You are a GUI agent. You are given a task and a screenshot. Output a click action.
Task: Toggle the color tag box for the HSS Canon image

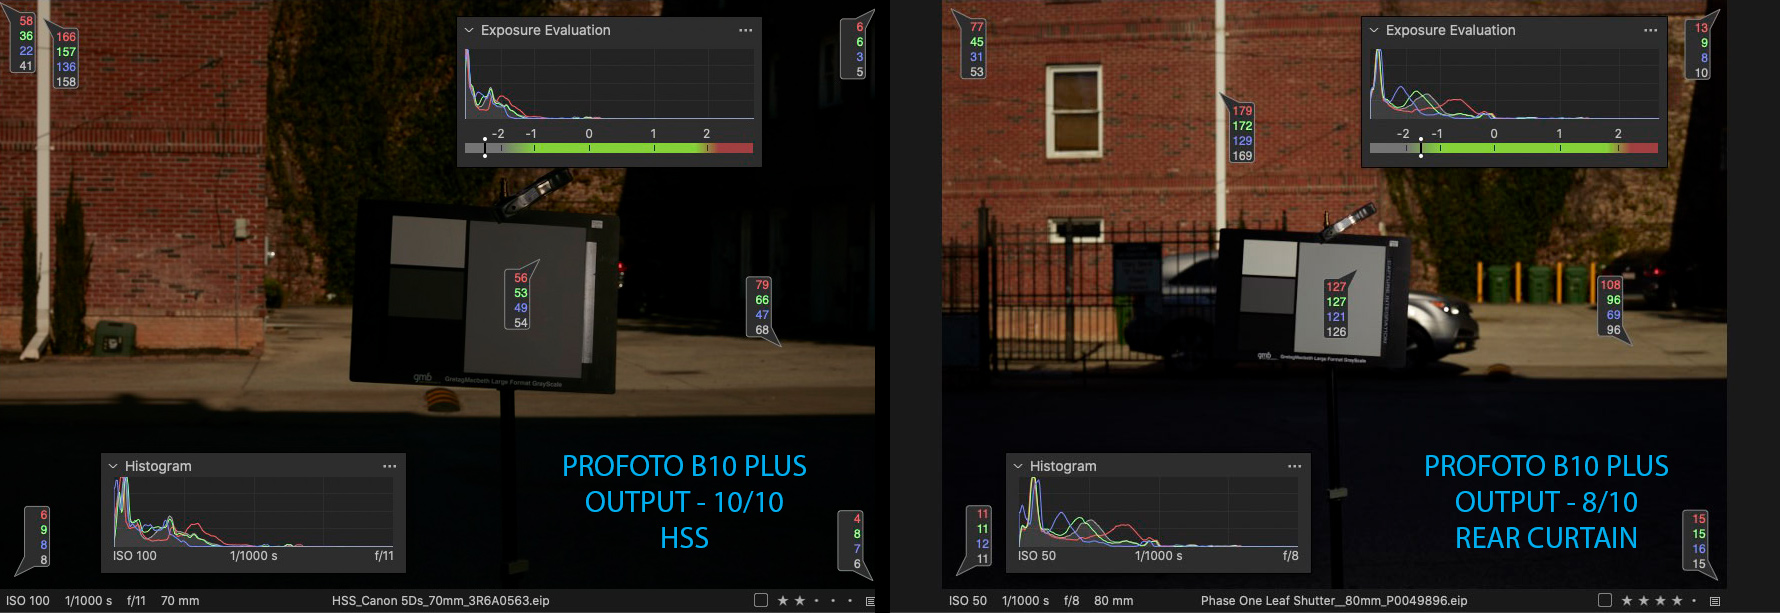click(761, 600)
